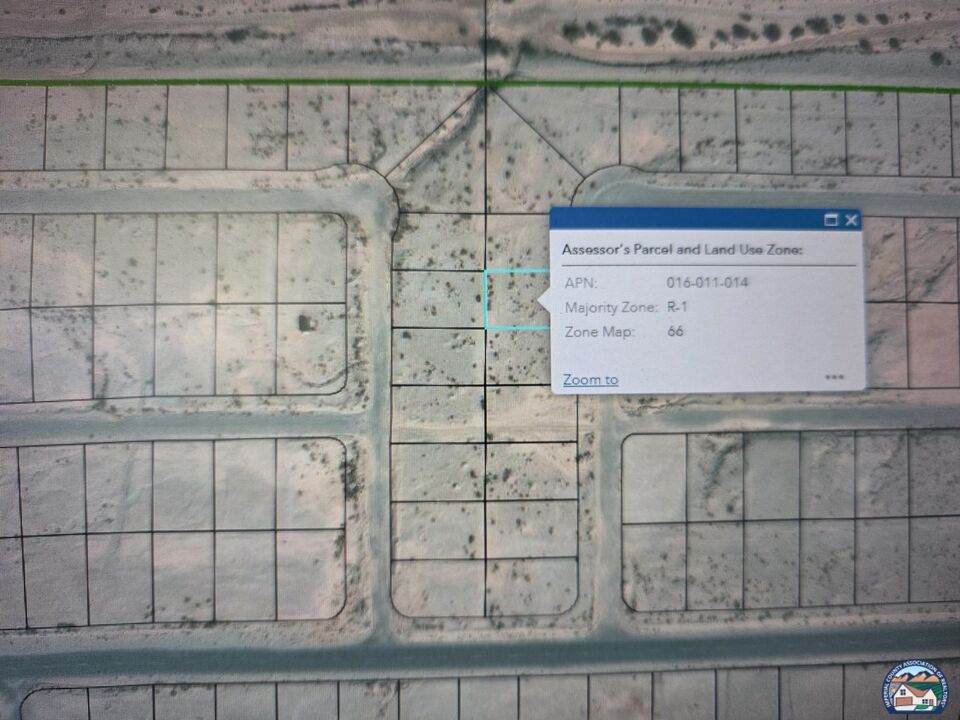Select the parcel left of the highlighted parcel

[x=438, y=299]
